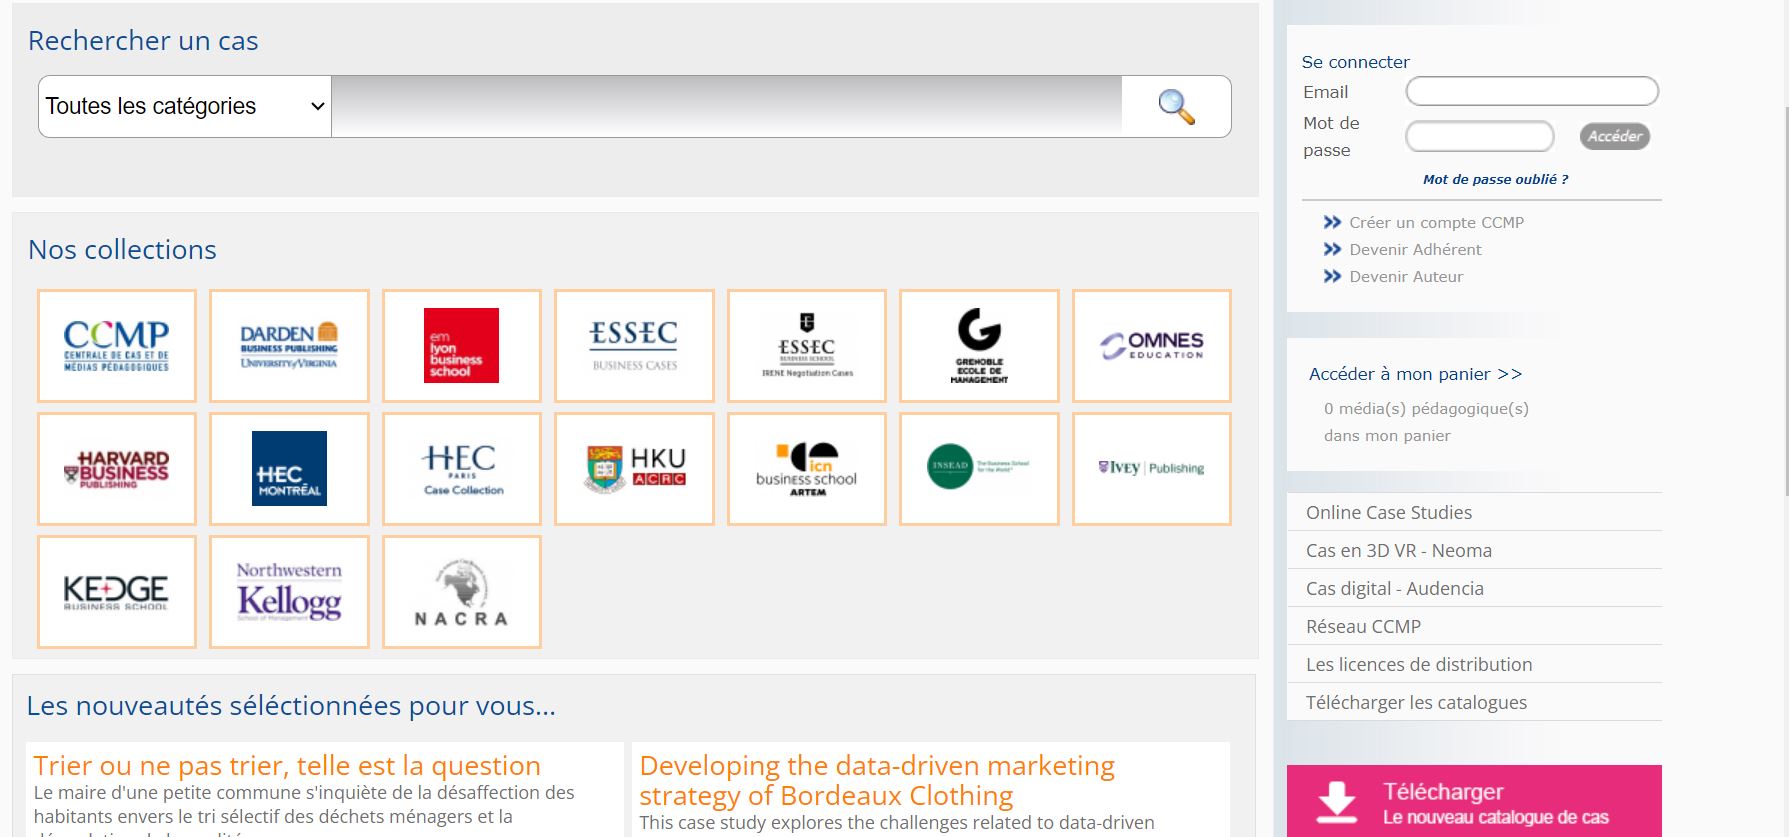This screenshot has height=837, width=1789.
Task: Open Accéder à mon panier link
Action: point(1415,374)
